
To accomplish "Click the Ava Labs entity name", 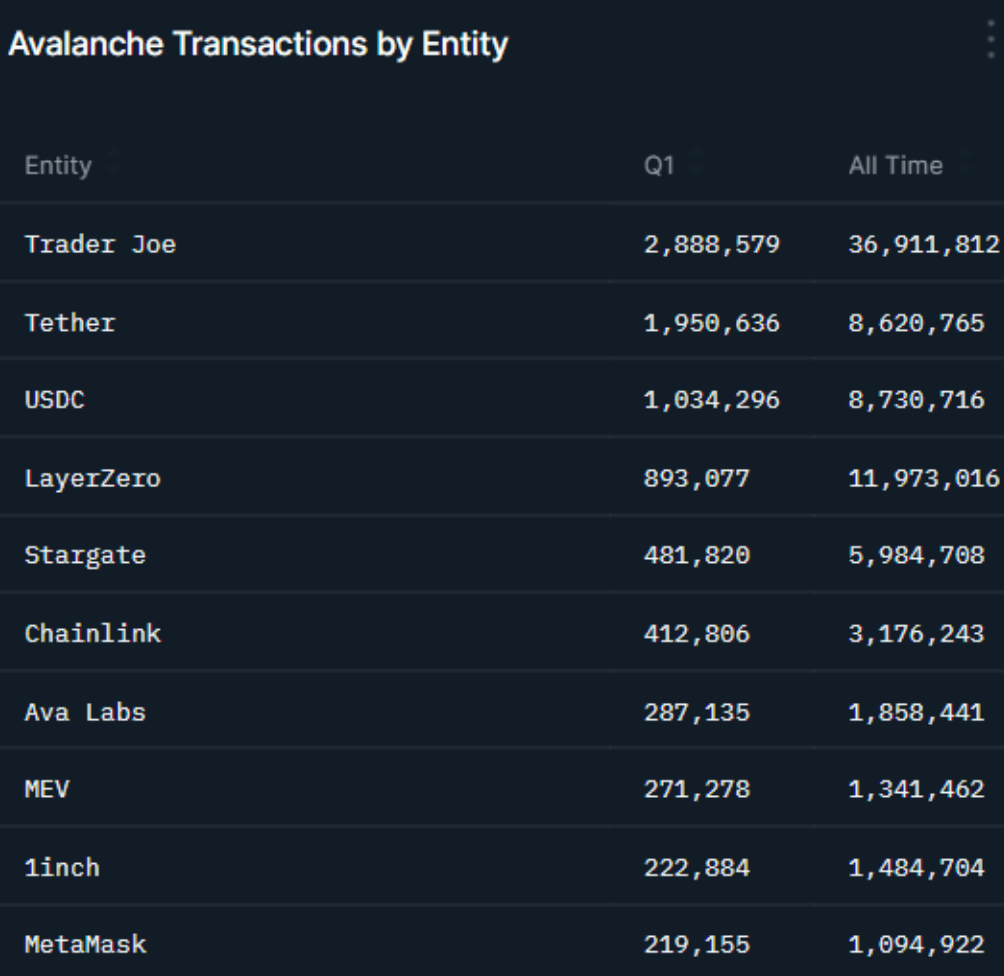I will [x=85, y=712].
